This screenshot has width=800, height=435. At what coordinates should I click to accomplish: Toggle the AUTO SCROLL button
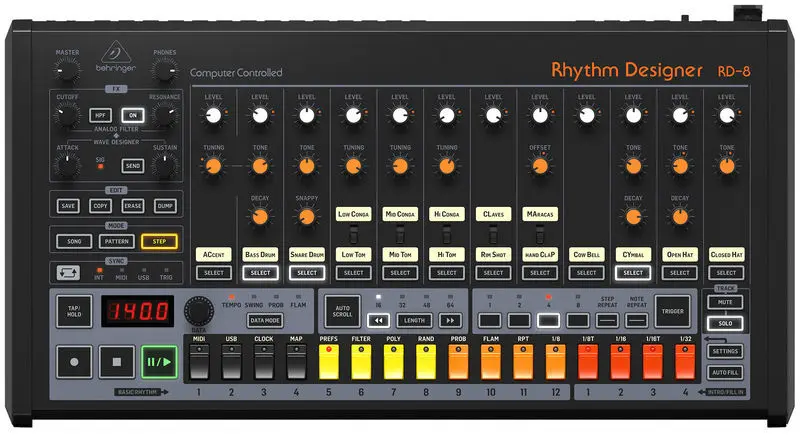[x=342, y=311]
